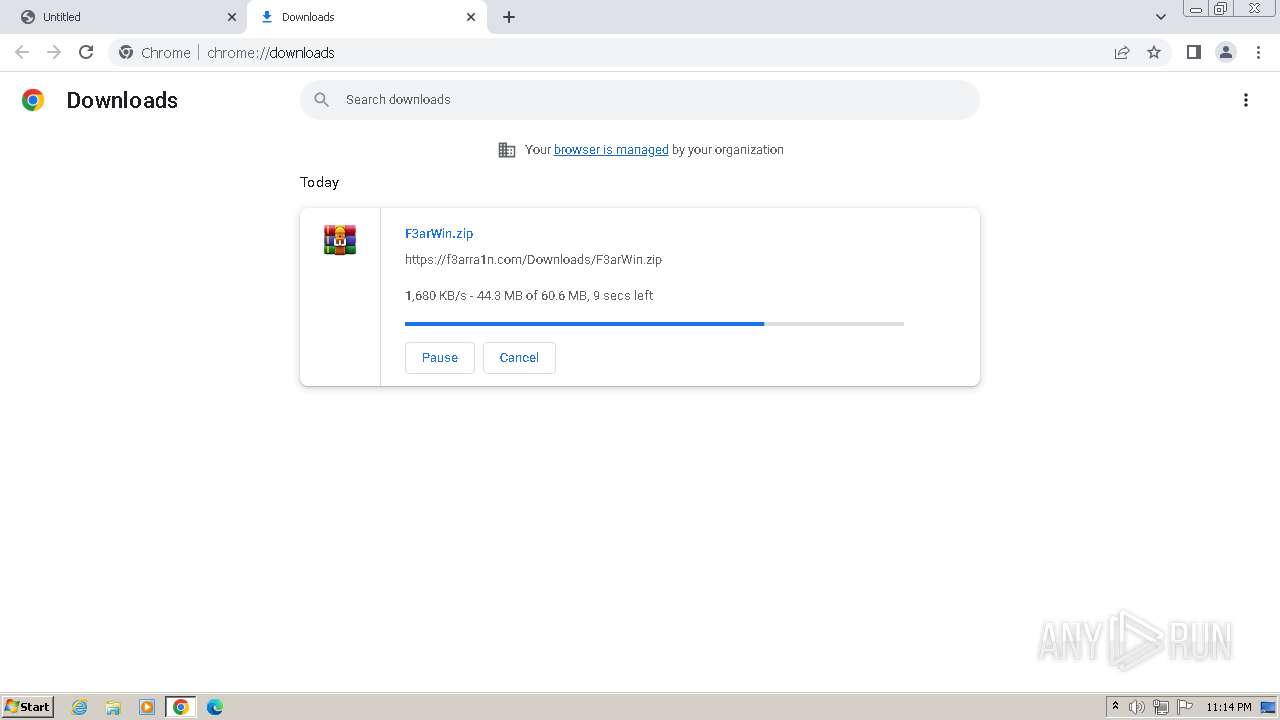Click the 11:14 PM taskbar clock
This screenshot has height=720, width=1280.
[1229, 707]
